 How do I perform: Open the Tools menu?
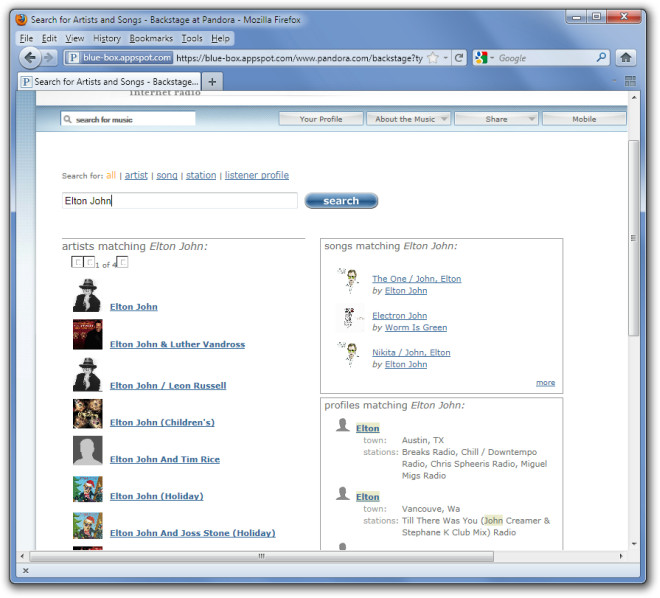192,38
